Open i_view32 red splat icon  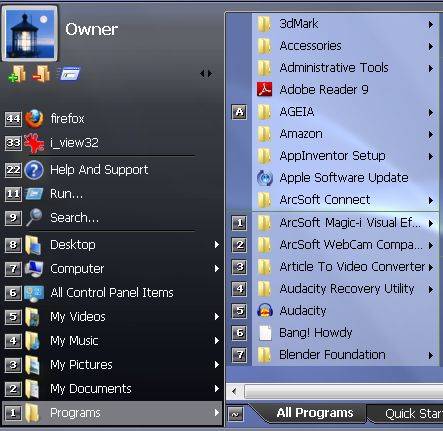click(x=34, y=143)
